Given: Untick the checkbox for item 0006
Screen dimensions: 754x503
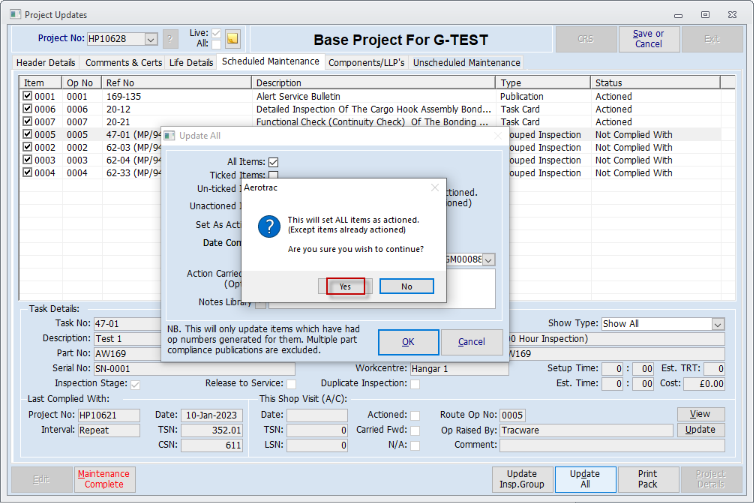Looking at the screenshot, I should pyautogui.click(x=27, y=109).
